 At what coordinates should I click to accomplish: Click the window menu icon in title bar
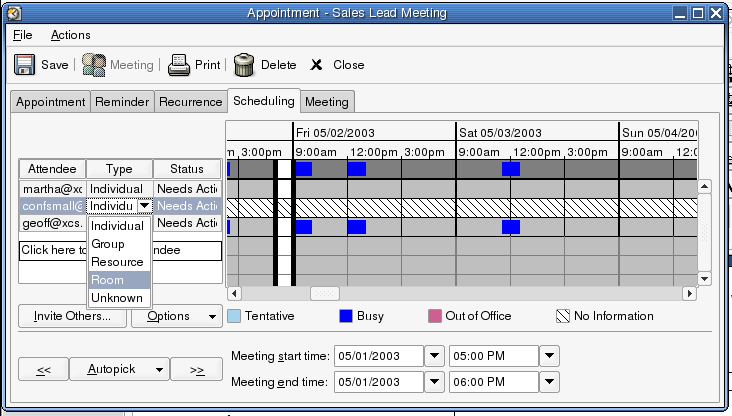pyautogui.click(x=13, y=13)
